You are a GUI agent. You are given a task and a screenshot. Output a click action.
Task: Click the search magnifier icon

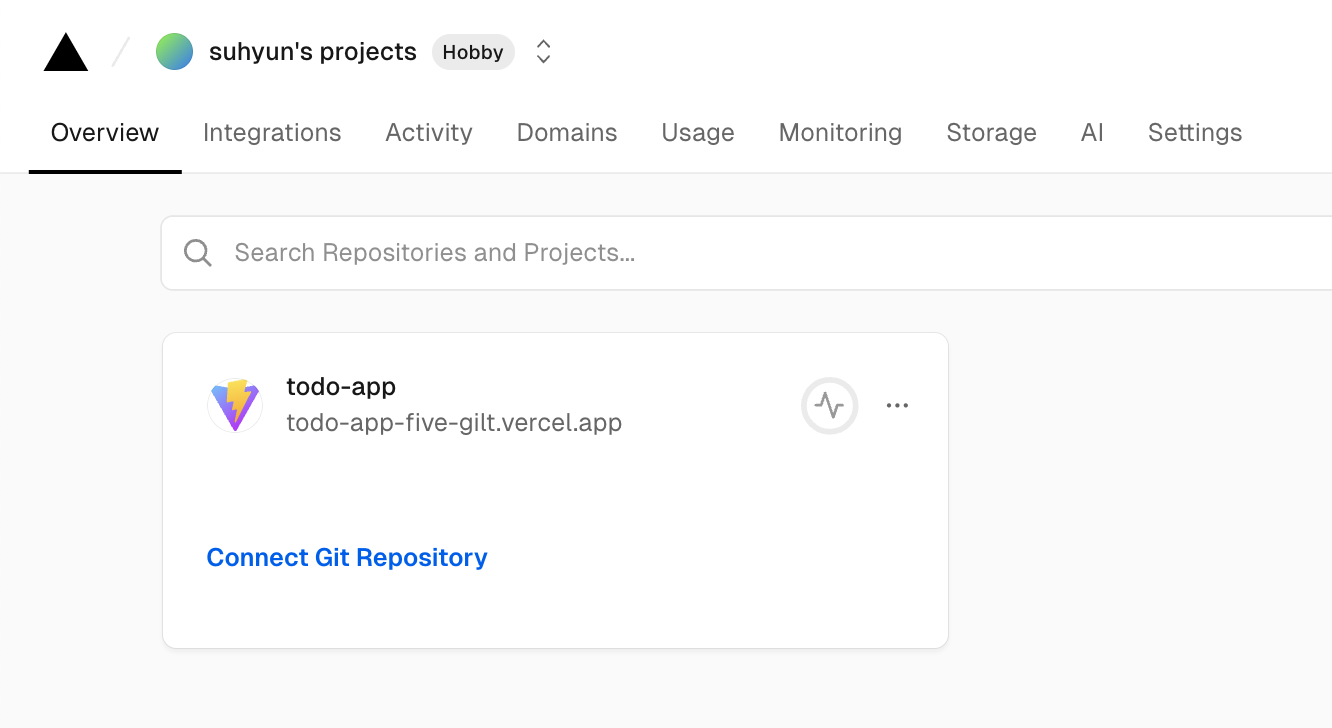(198, 253)
